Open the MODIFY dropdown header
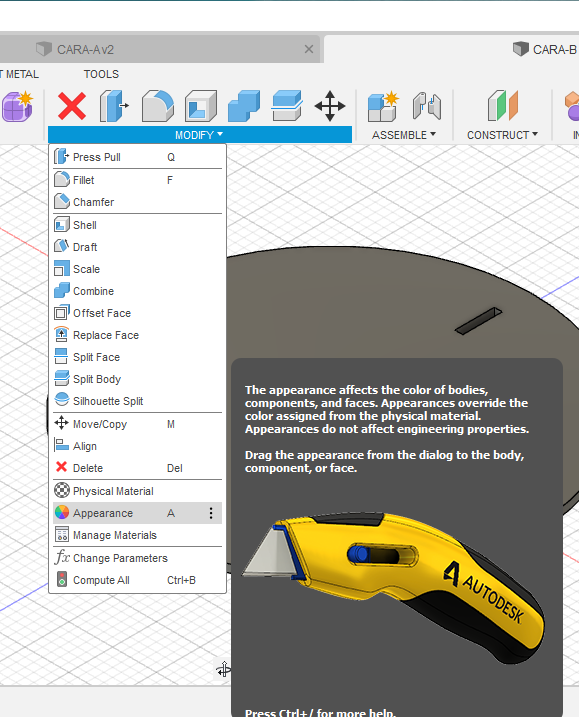The height and width of the screenshot is (717, 579). click(199, 135)
